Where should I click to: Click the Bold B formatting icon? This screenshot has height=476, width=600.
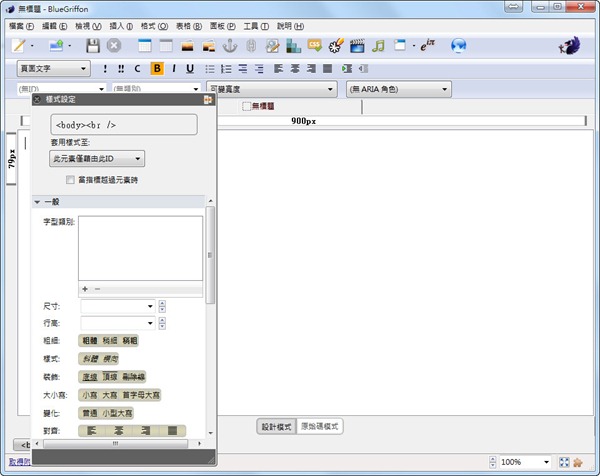point(157,69)
